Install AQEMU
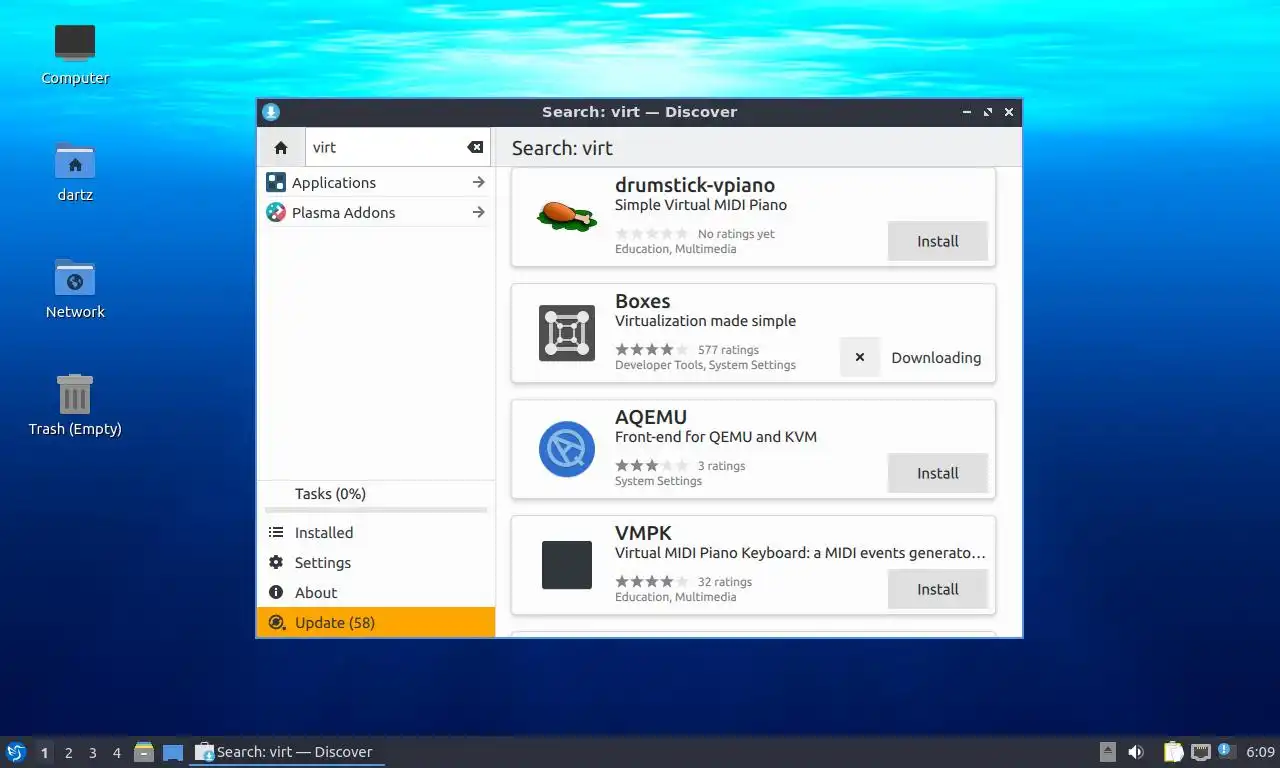1280x768 pixels. click(x=938, y=473)
